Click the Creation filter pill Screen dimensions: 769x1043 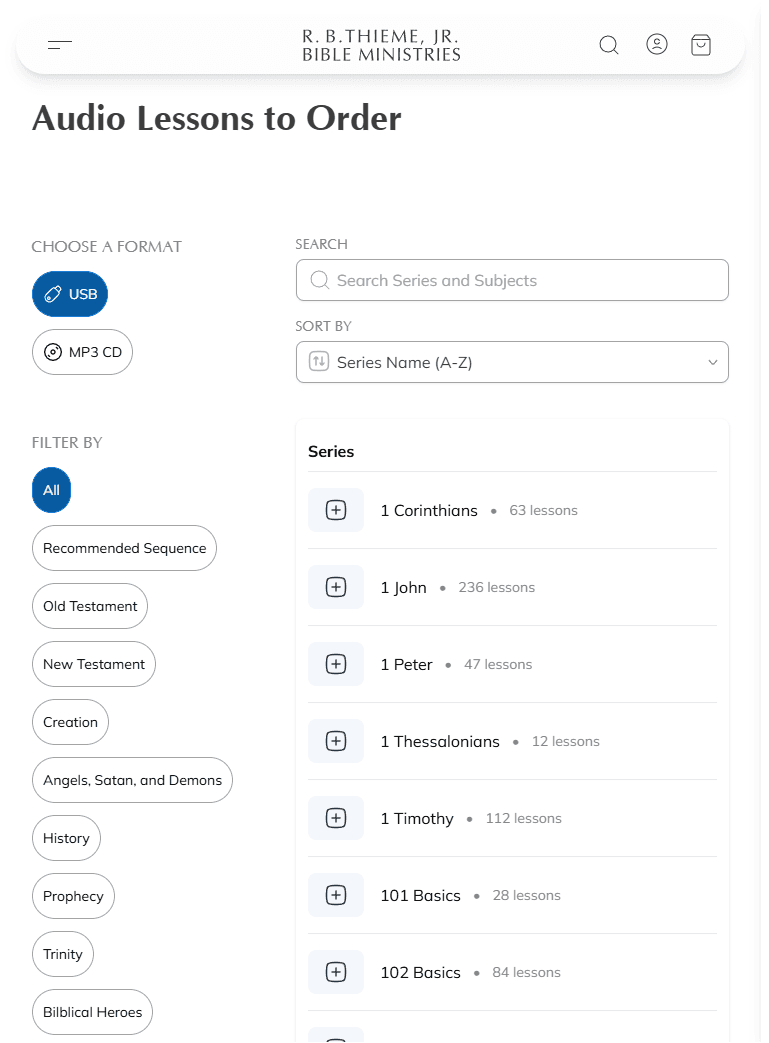coord(70,721)
